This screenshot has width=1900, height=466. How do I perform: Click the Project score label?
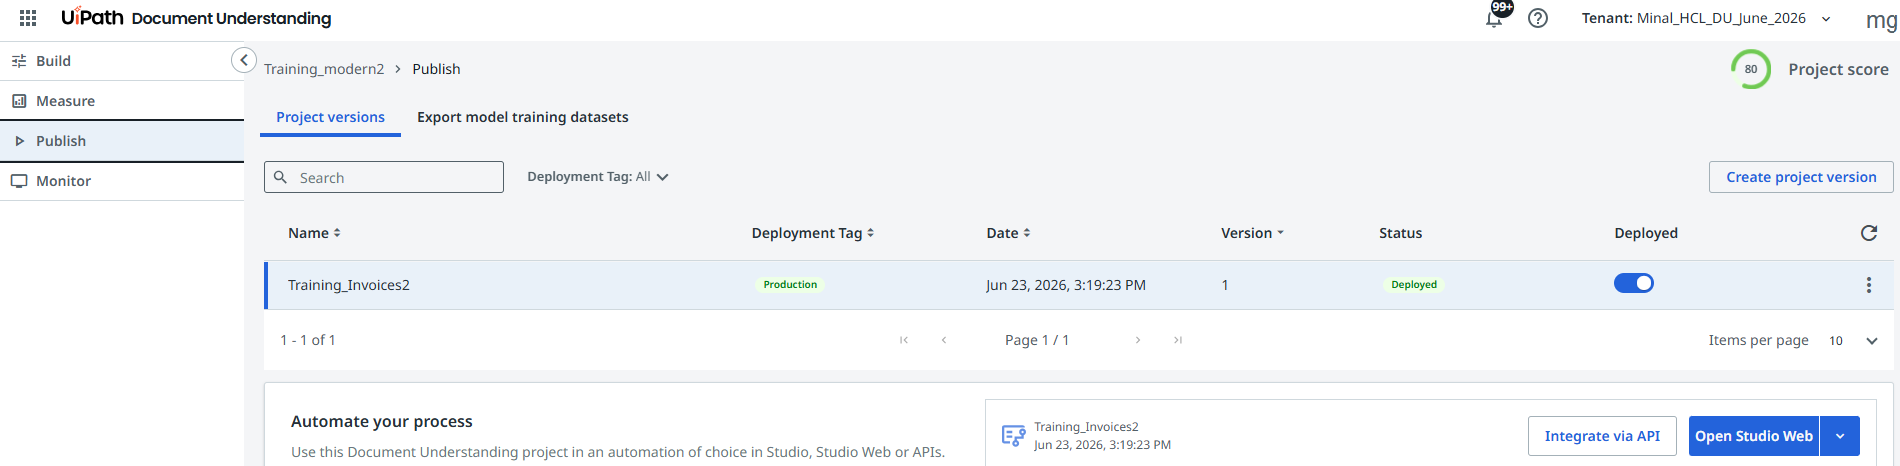(x=1838, y=69)
